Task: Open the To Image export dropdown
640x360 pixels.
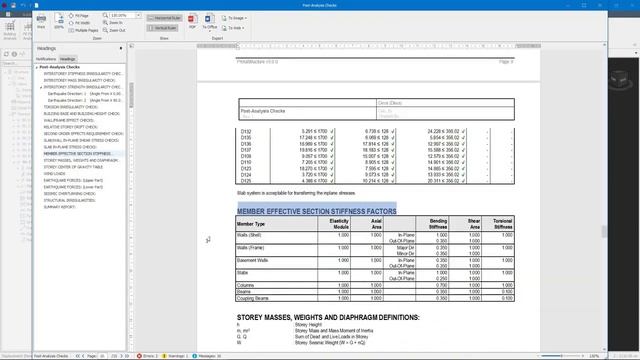Action: 234,18
